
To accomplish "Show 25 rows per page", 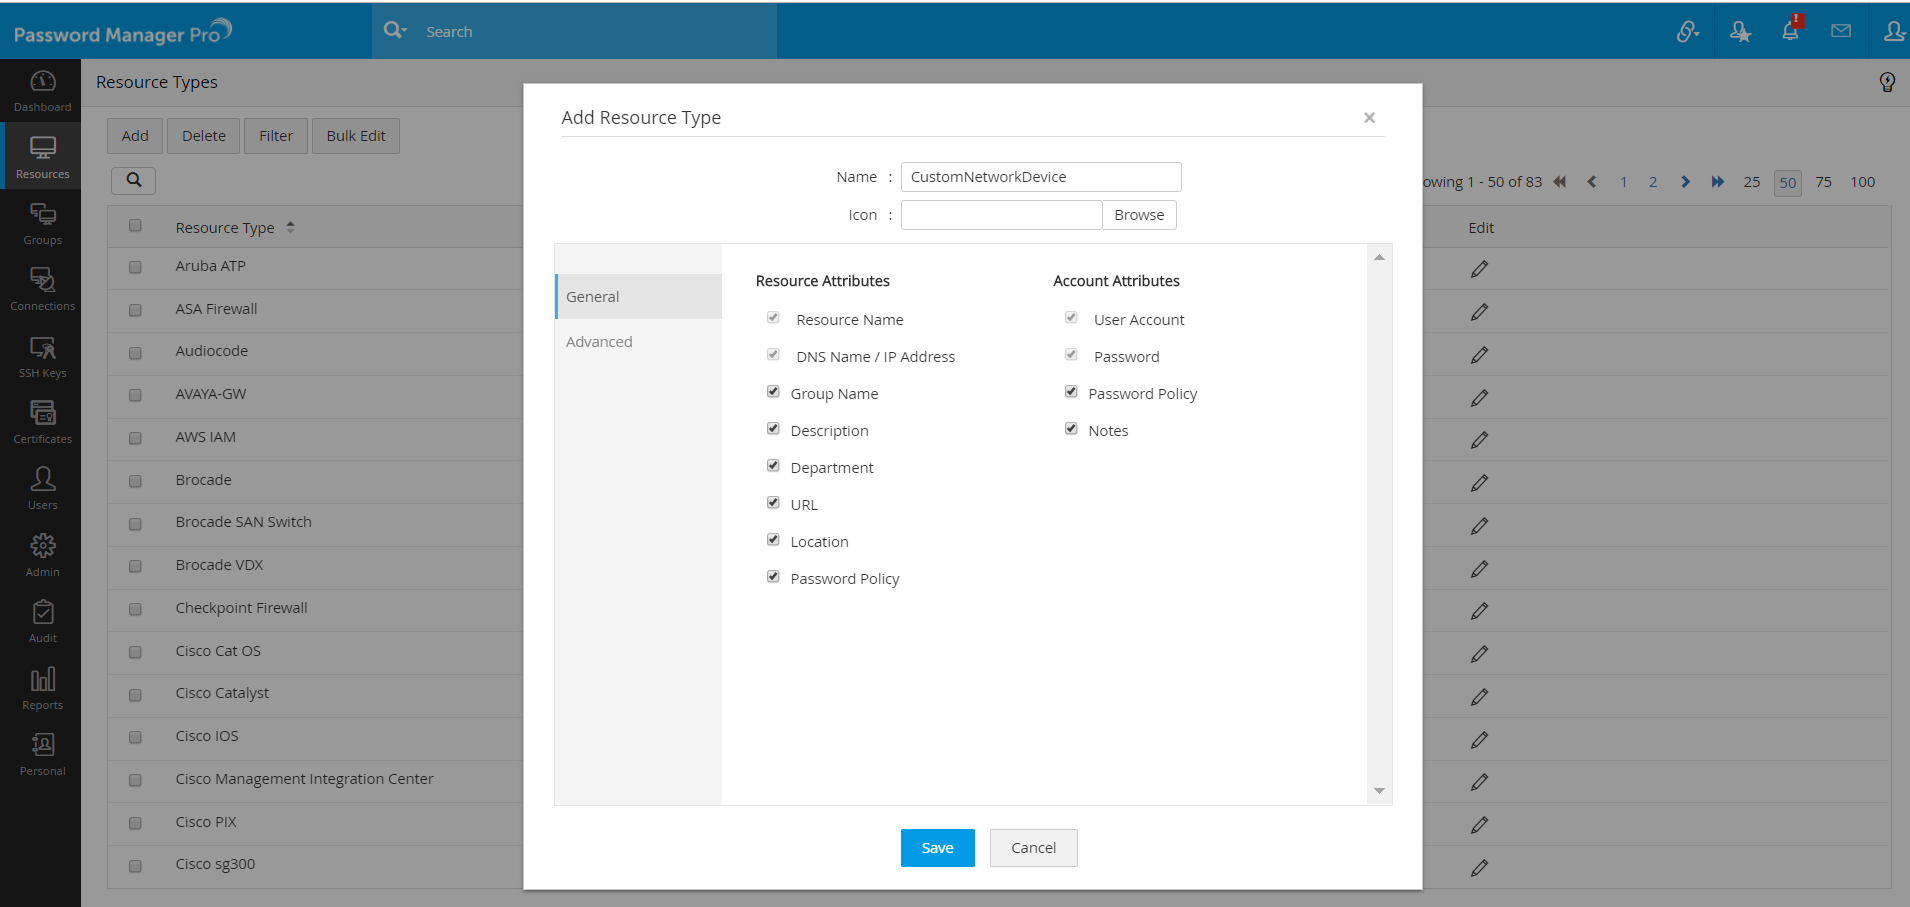I will 1752,182.
